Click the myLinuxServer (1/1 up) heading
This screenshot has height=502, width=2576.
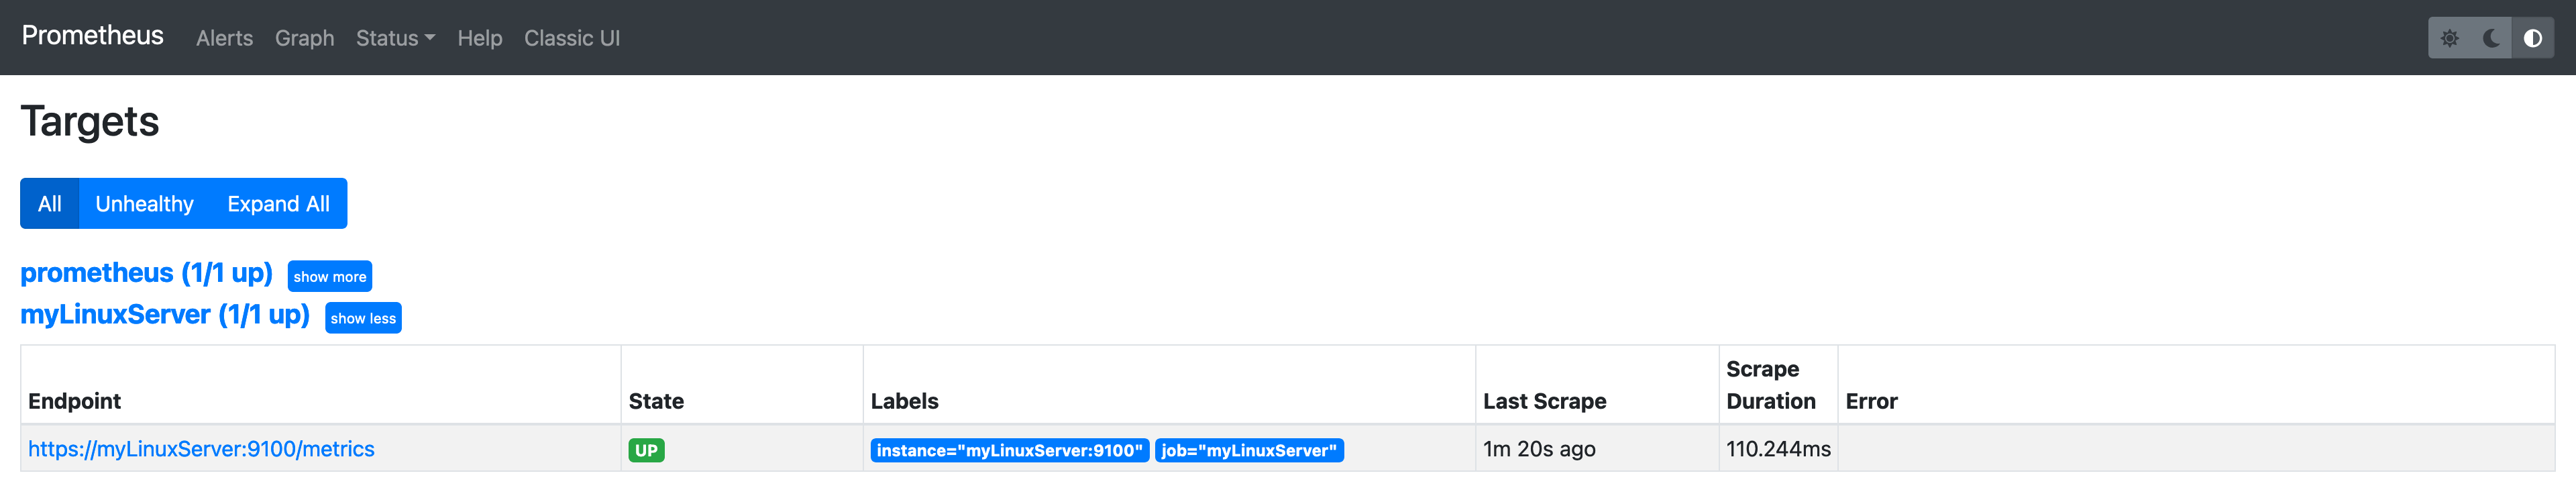(165, 315)
